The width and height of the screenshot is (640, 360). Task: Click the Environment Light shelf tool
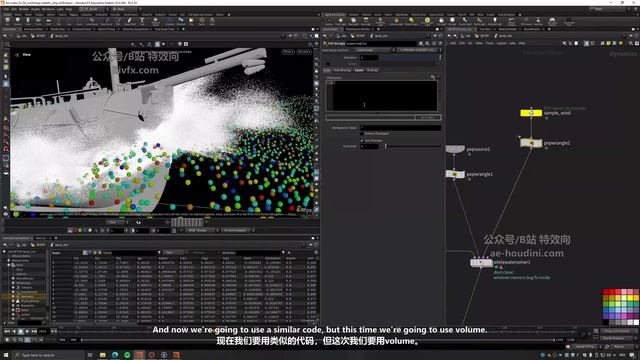427,21
